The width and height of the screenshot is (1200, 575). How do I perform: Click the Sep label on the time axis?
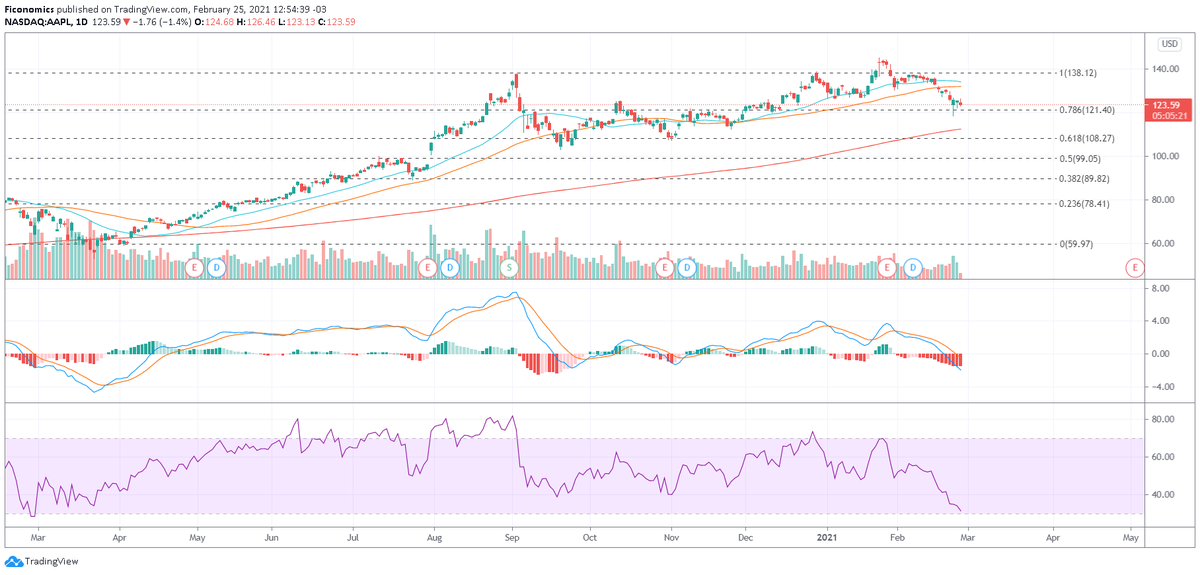511,537
